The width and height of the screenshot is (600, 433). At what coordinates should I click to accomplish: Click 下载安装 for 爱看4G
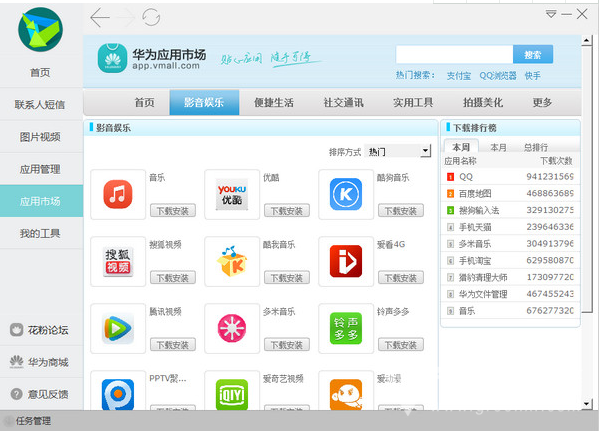coord(401,277)
